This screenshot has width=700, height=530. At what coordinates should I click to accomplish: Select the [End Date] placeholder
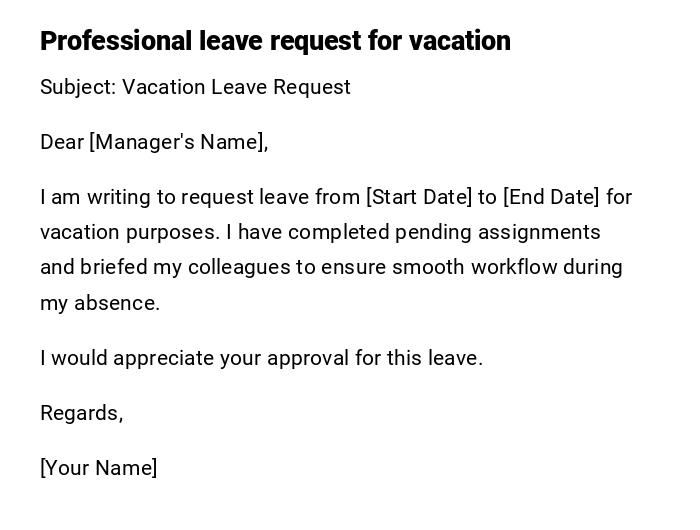click(551, 197)
